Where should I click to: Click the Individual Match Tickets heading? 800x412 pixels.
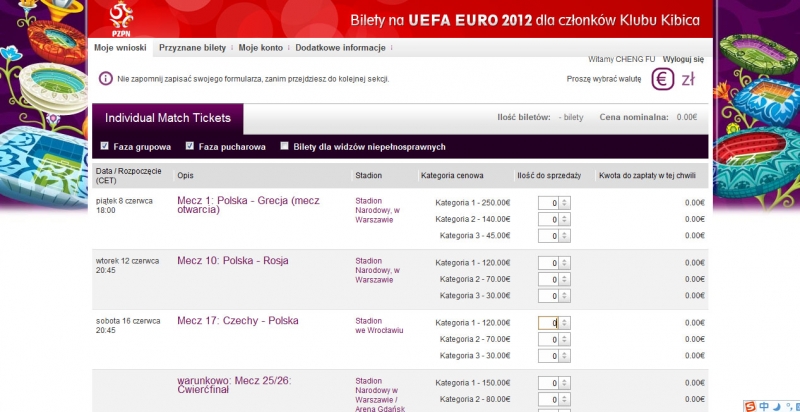(x=168, y=118)
